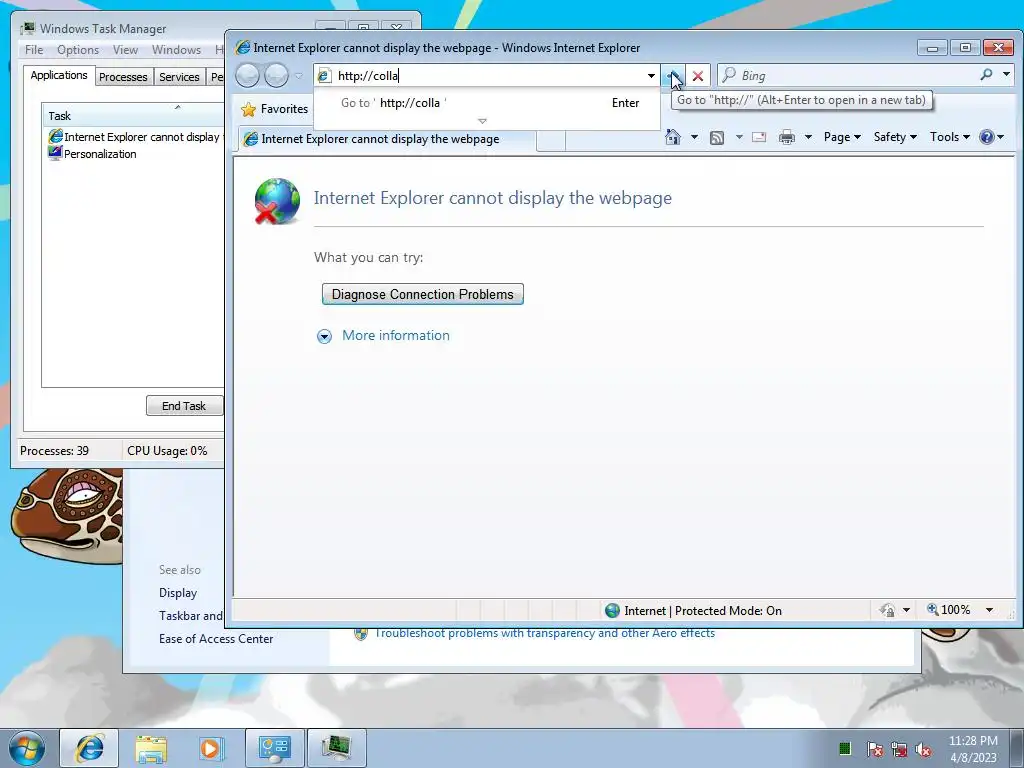Viewport: 1024px width, 768px height.
Task: Open Task Manager Windows menu
Action: point(176,50)
